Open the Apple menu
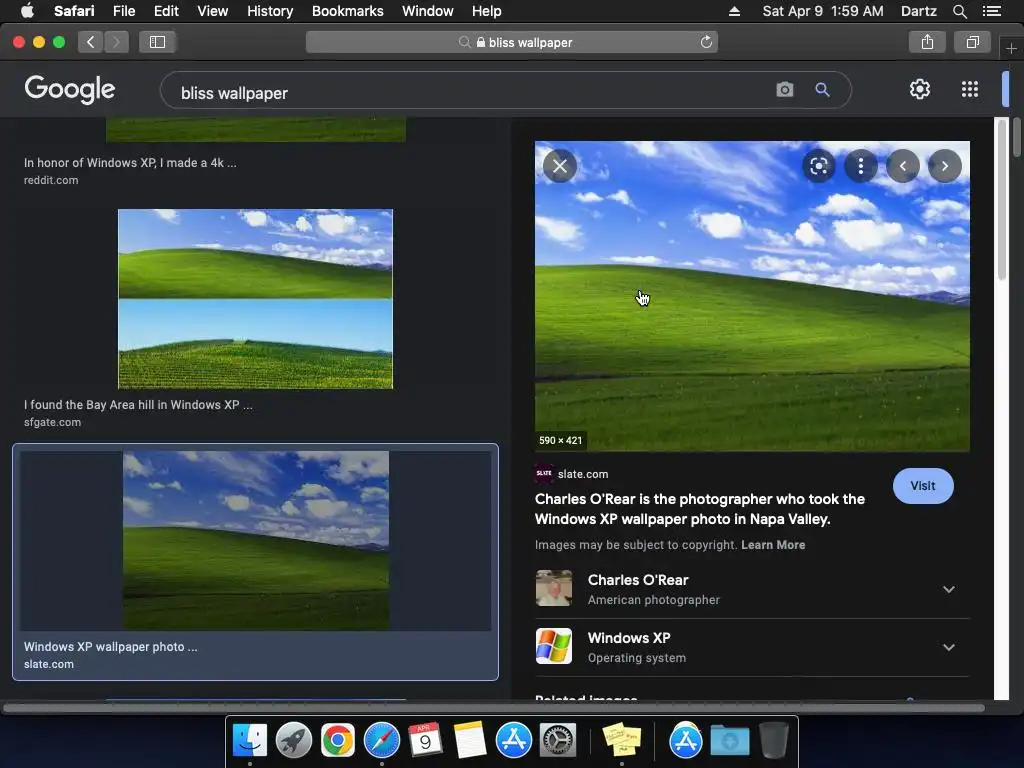This screenshot has width=1024, height=768. point(27,11)
